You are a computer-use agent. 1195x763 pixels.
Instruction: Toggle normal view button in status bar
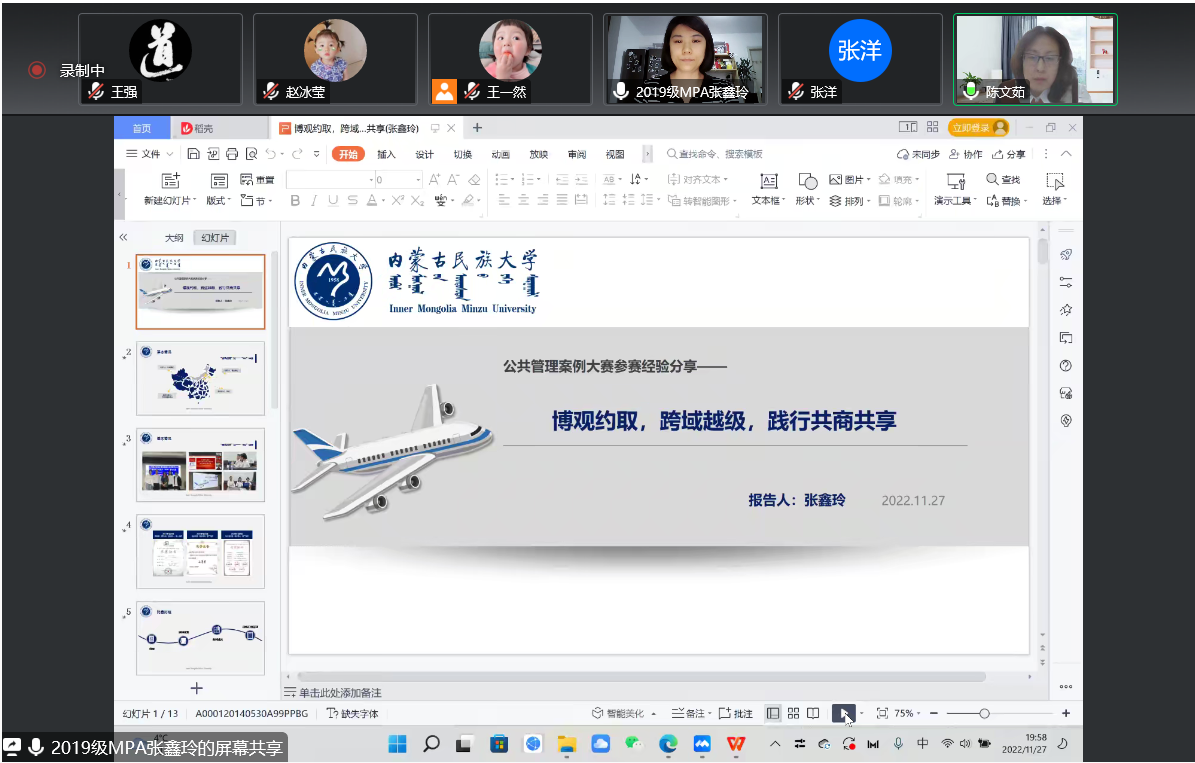tap(772, 713)
